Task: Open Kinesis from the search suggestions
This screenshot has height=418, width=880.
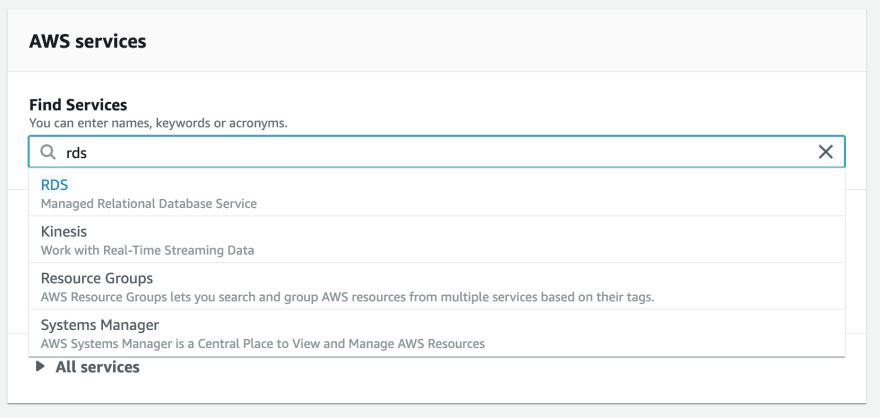Action: click(437, 240)
